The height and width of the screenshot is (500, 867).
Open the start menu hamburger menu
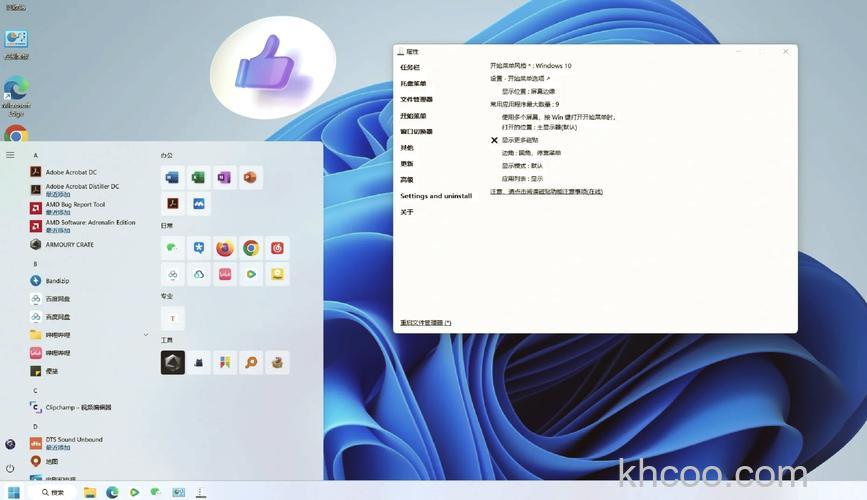[10, 155]
